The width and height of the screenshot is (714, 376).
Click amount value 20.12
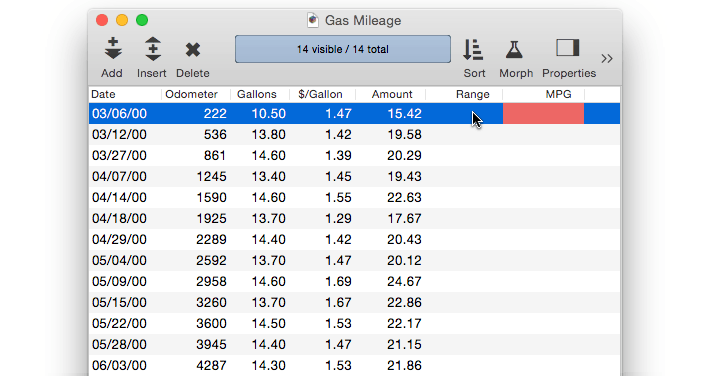(404, 260)
